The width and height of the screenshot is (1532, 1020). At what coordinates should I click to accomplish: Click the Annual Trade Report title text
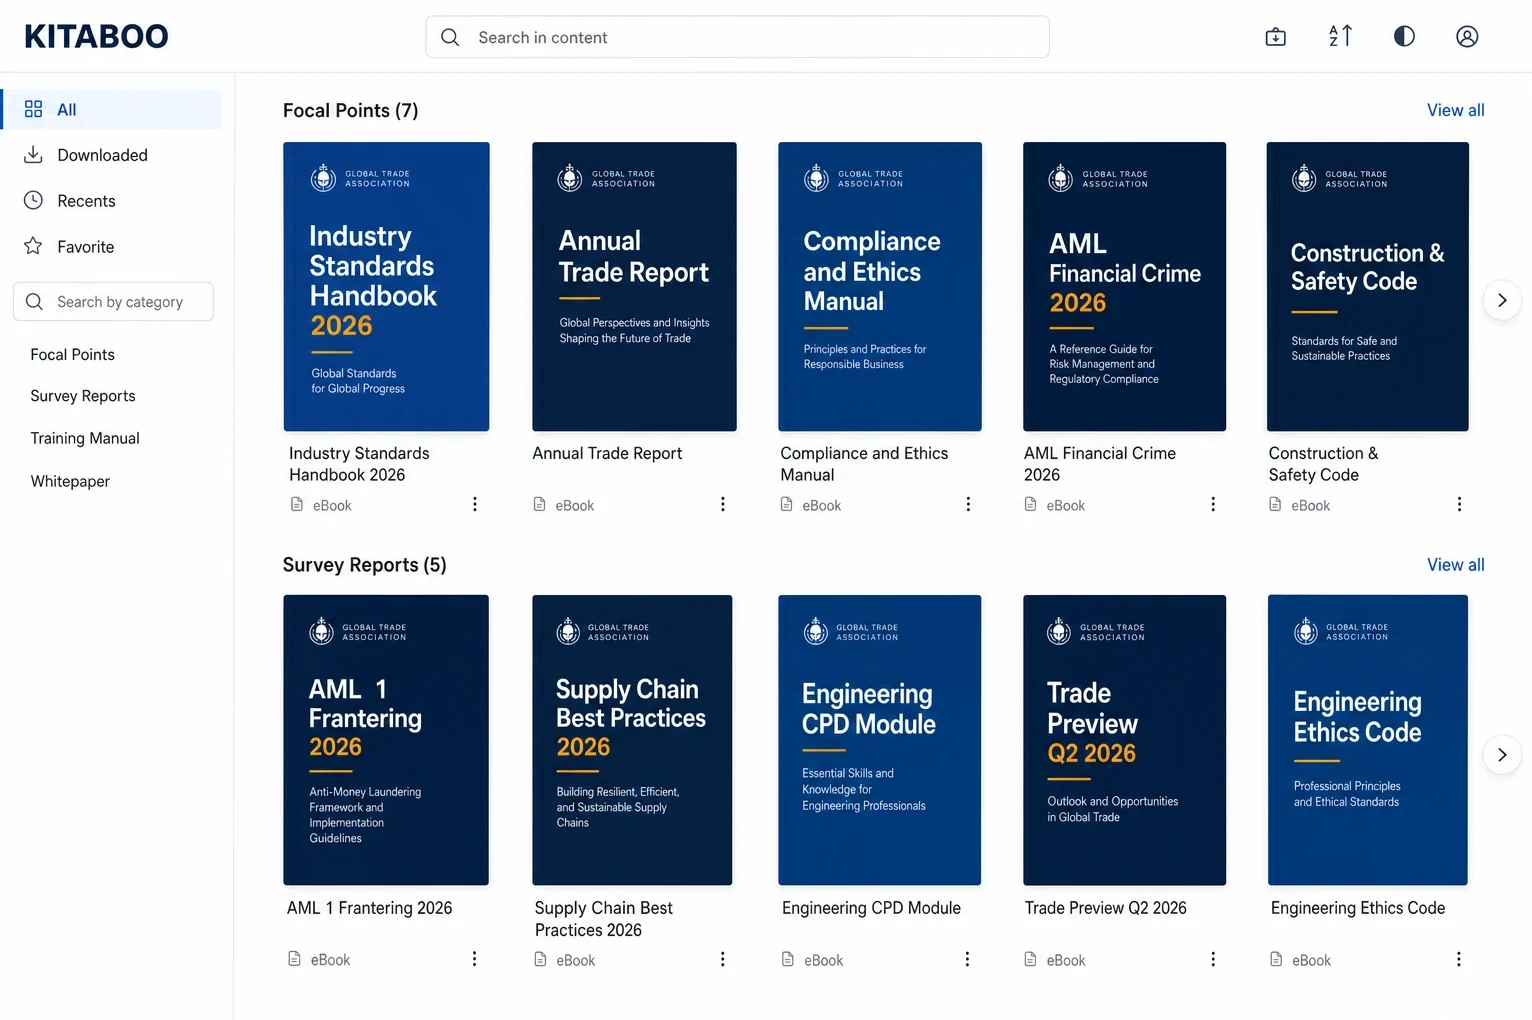(x=607, y=453)
